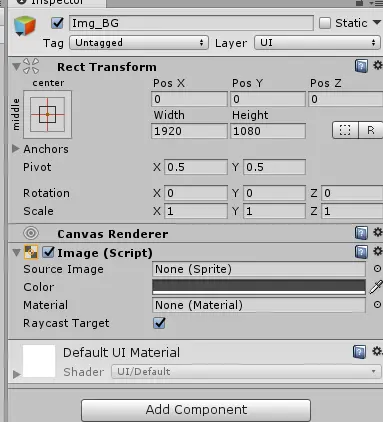The height and width of the screenshot is (422, 383).
Task: Click the Source Image None (Sprite) field
Action: [259, 269]
